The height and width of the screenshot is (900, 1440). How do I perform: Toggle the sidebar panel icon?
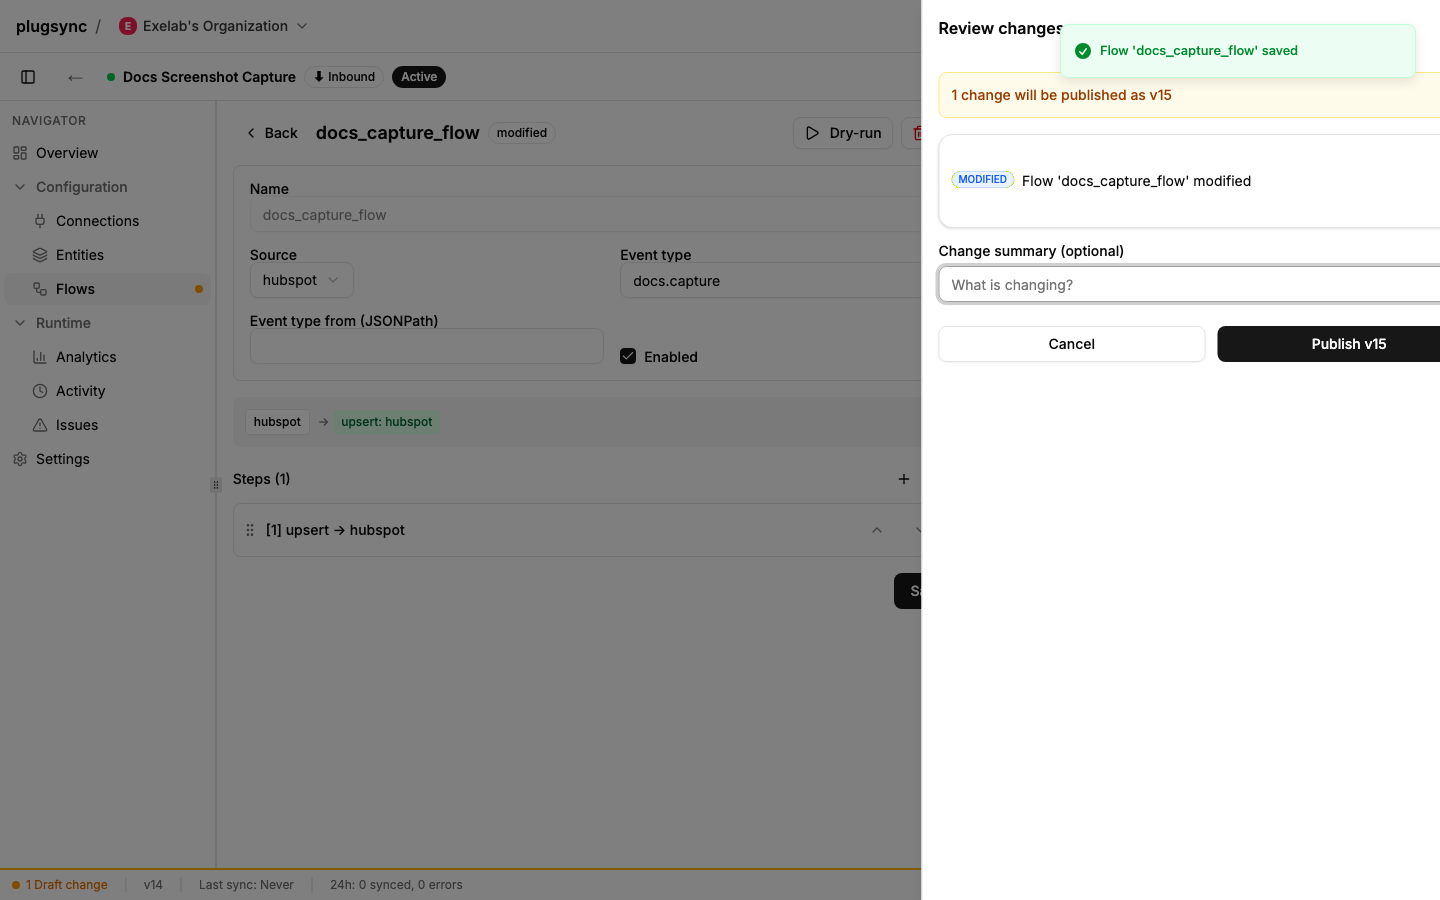click(x=28, y=77)
